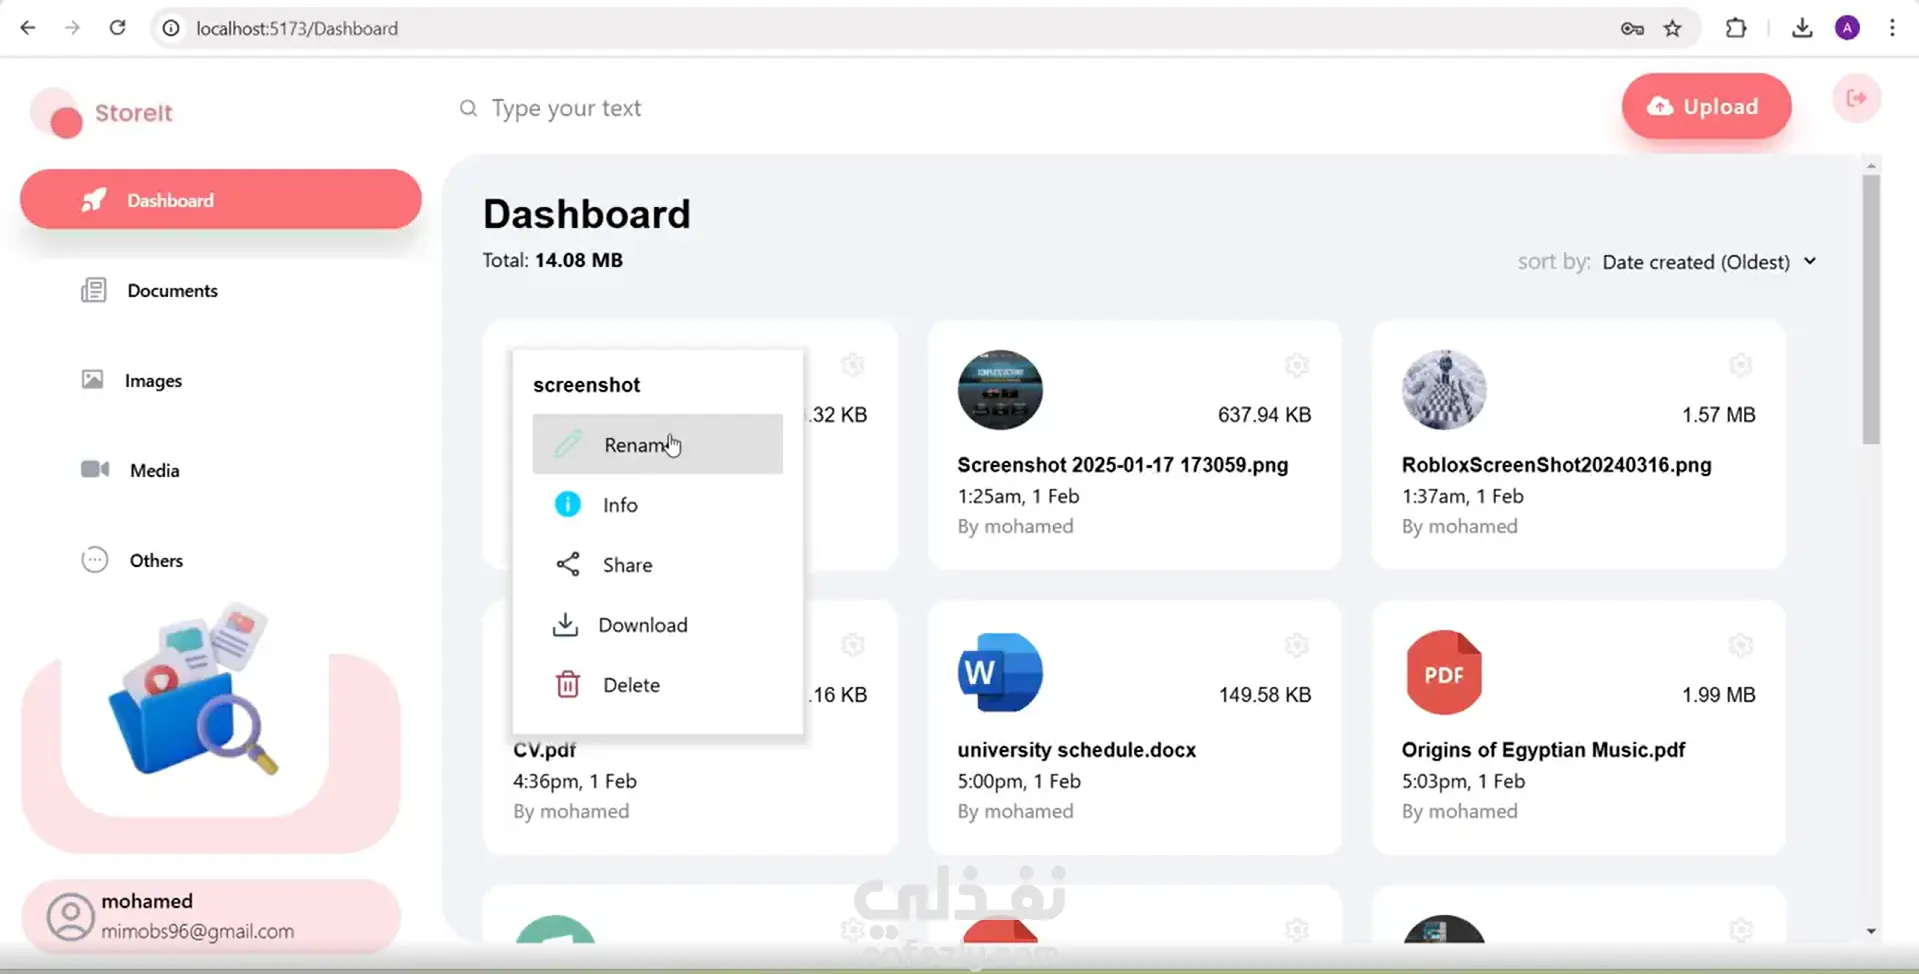Open the Chrome profile avatar
Screen dimensions: 1919x974
tap(1848, 28)
